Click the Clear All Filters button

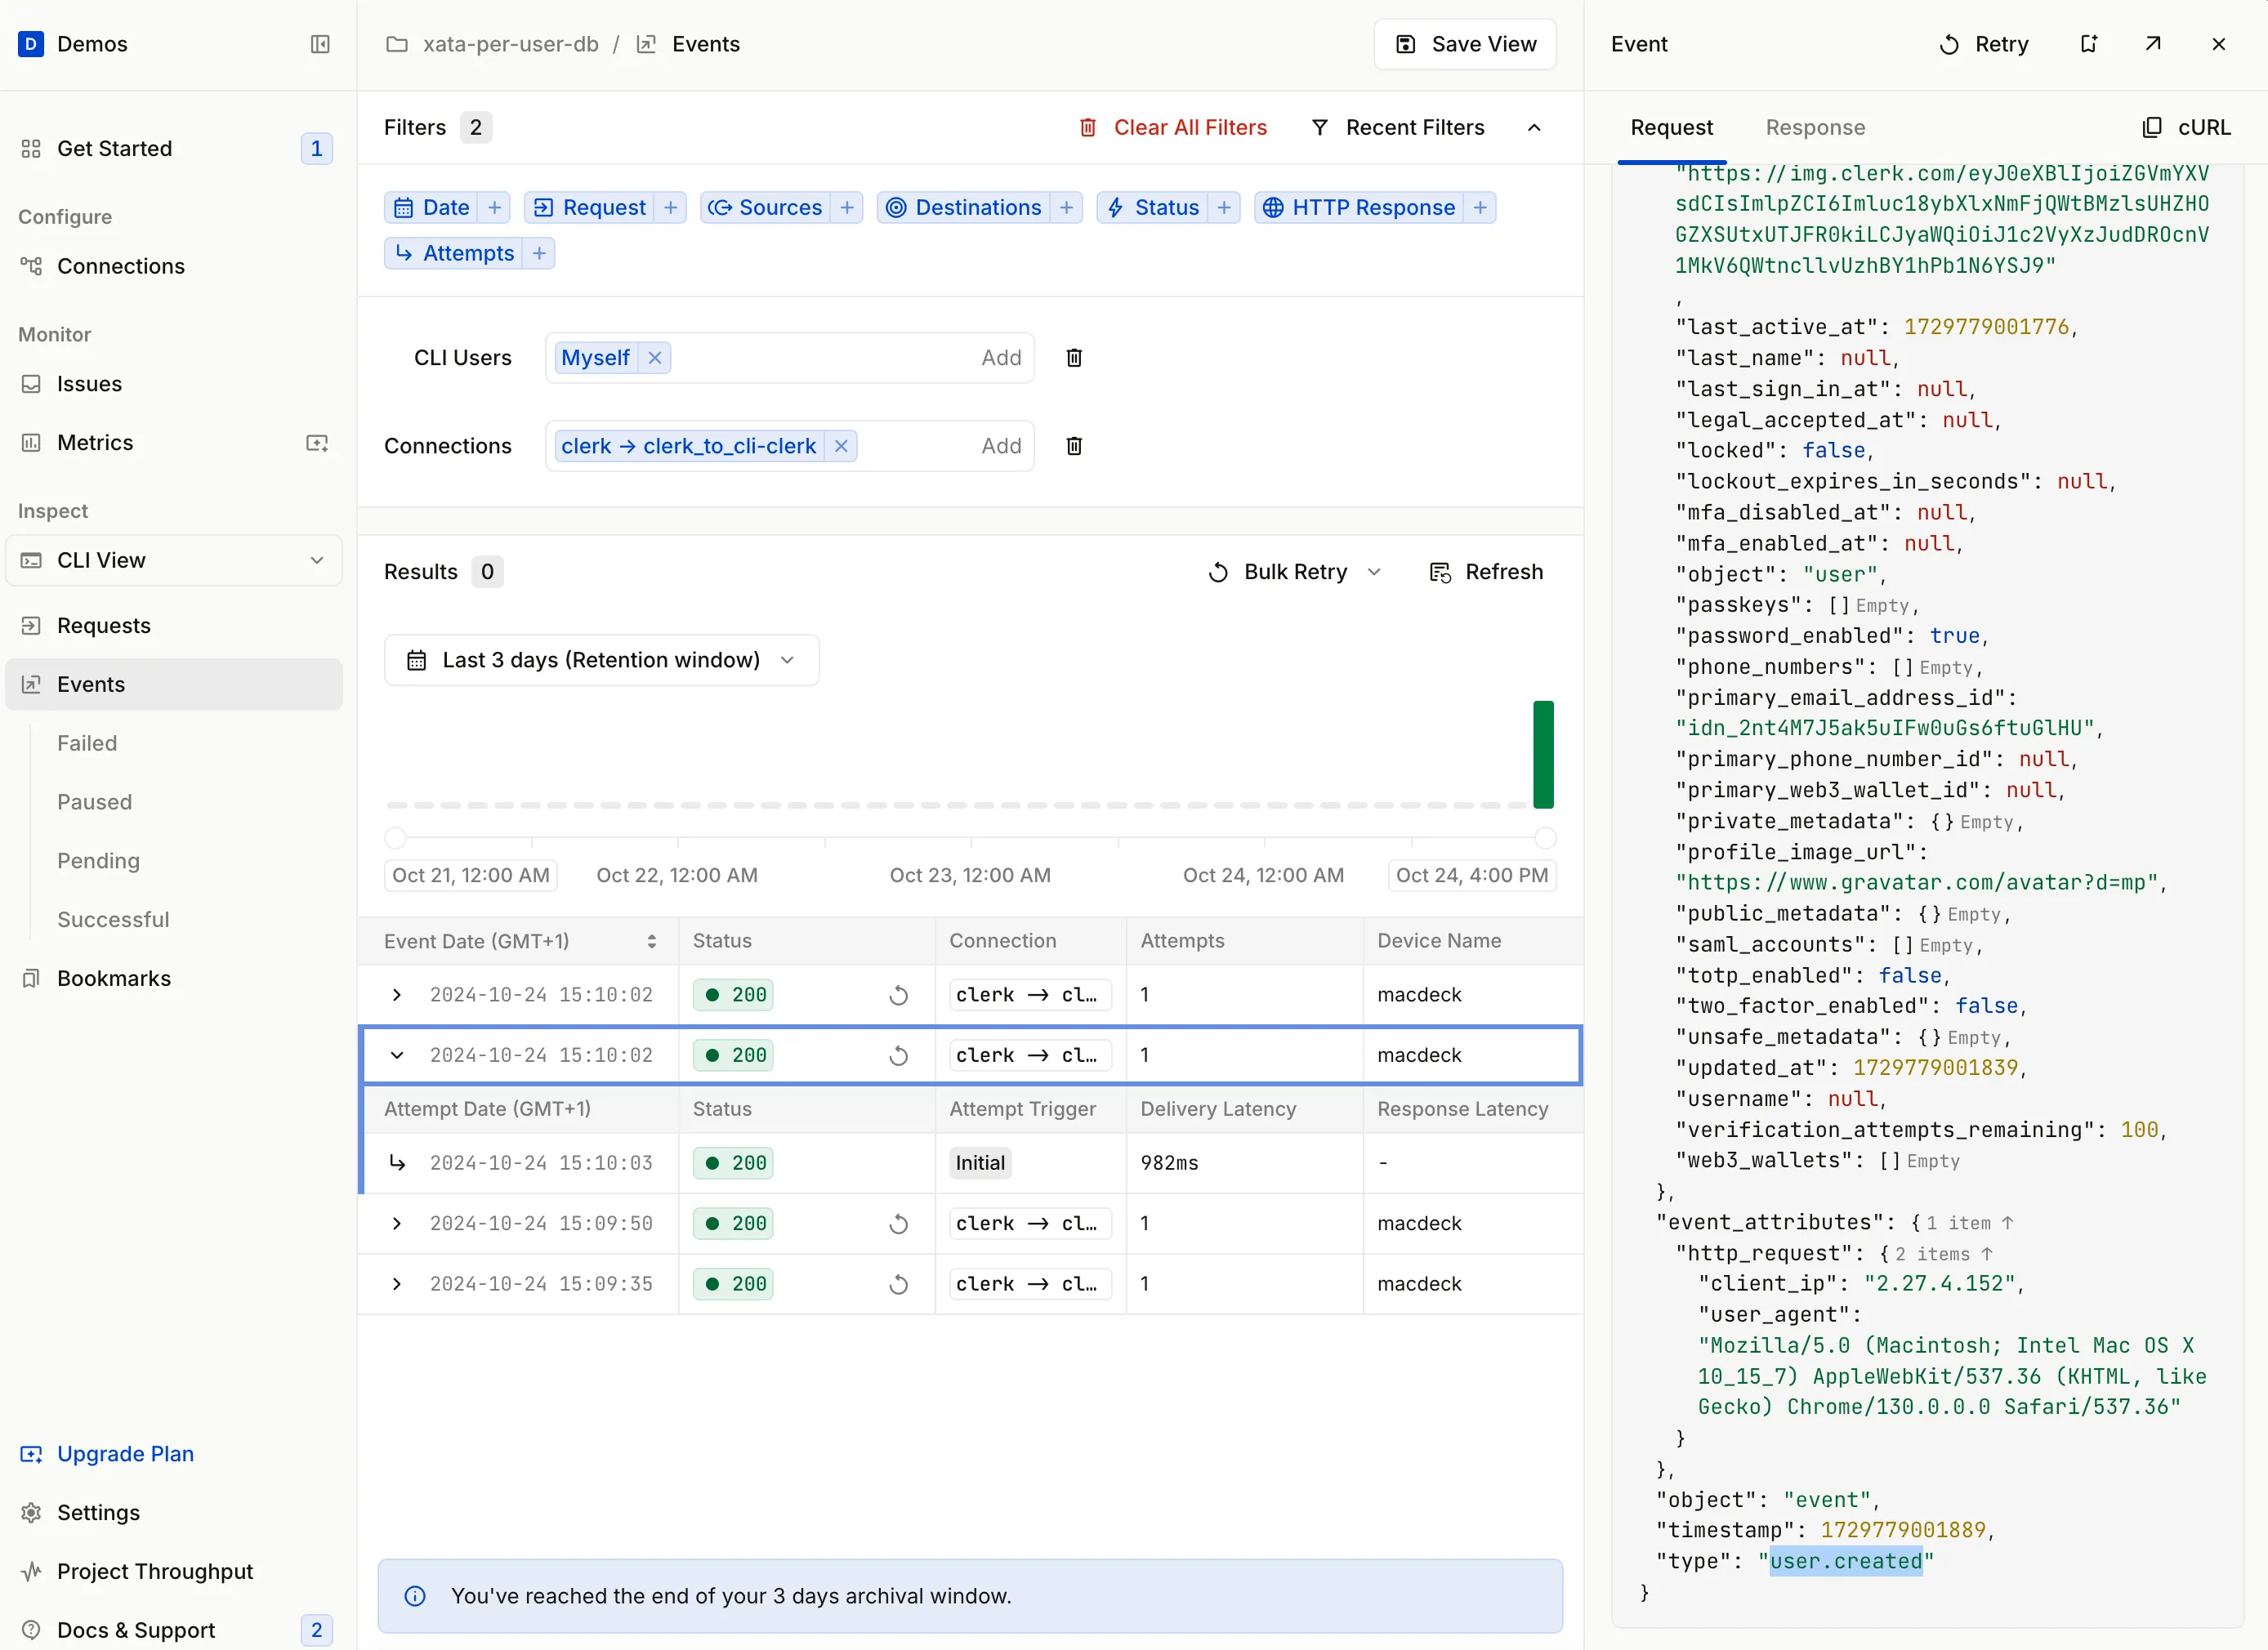click(1169, 127)
